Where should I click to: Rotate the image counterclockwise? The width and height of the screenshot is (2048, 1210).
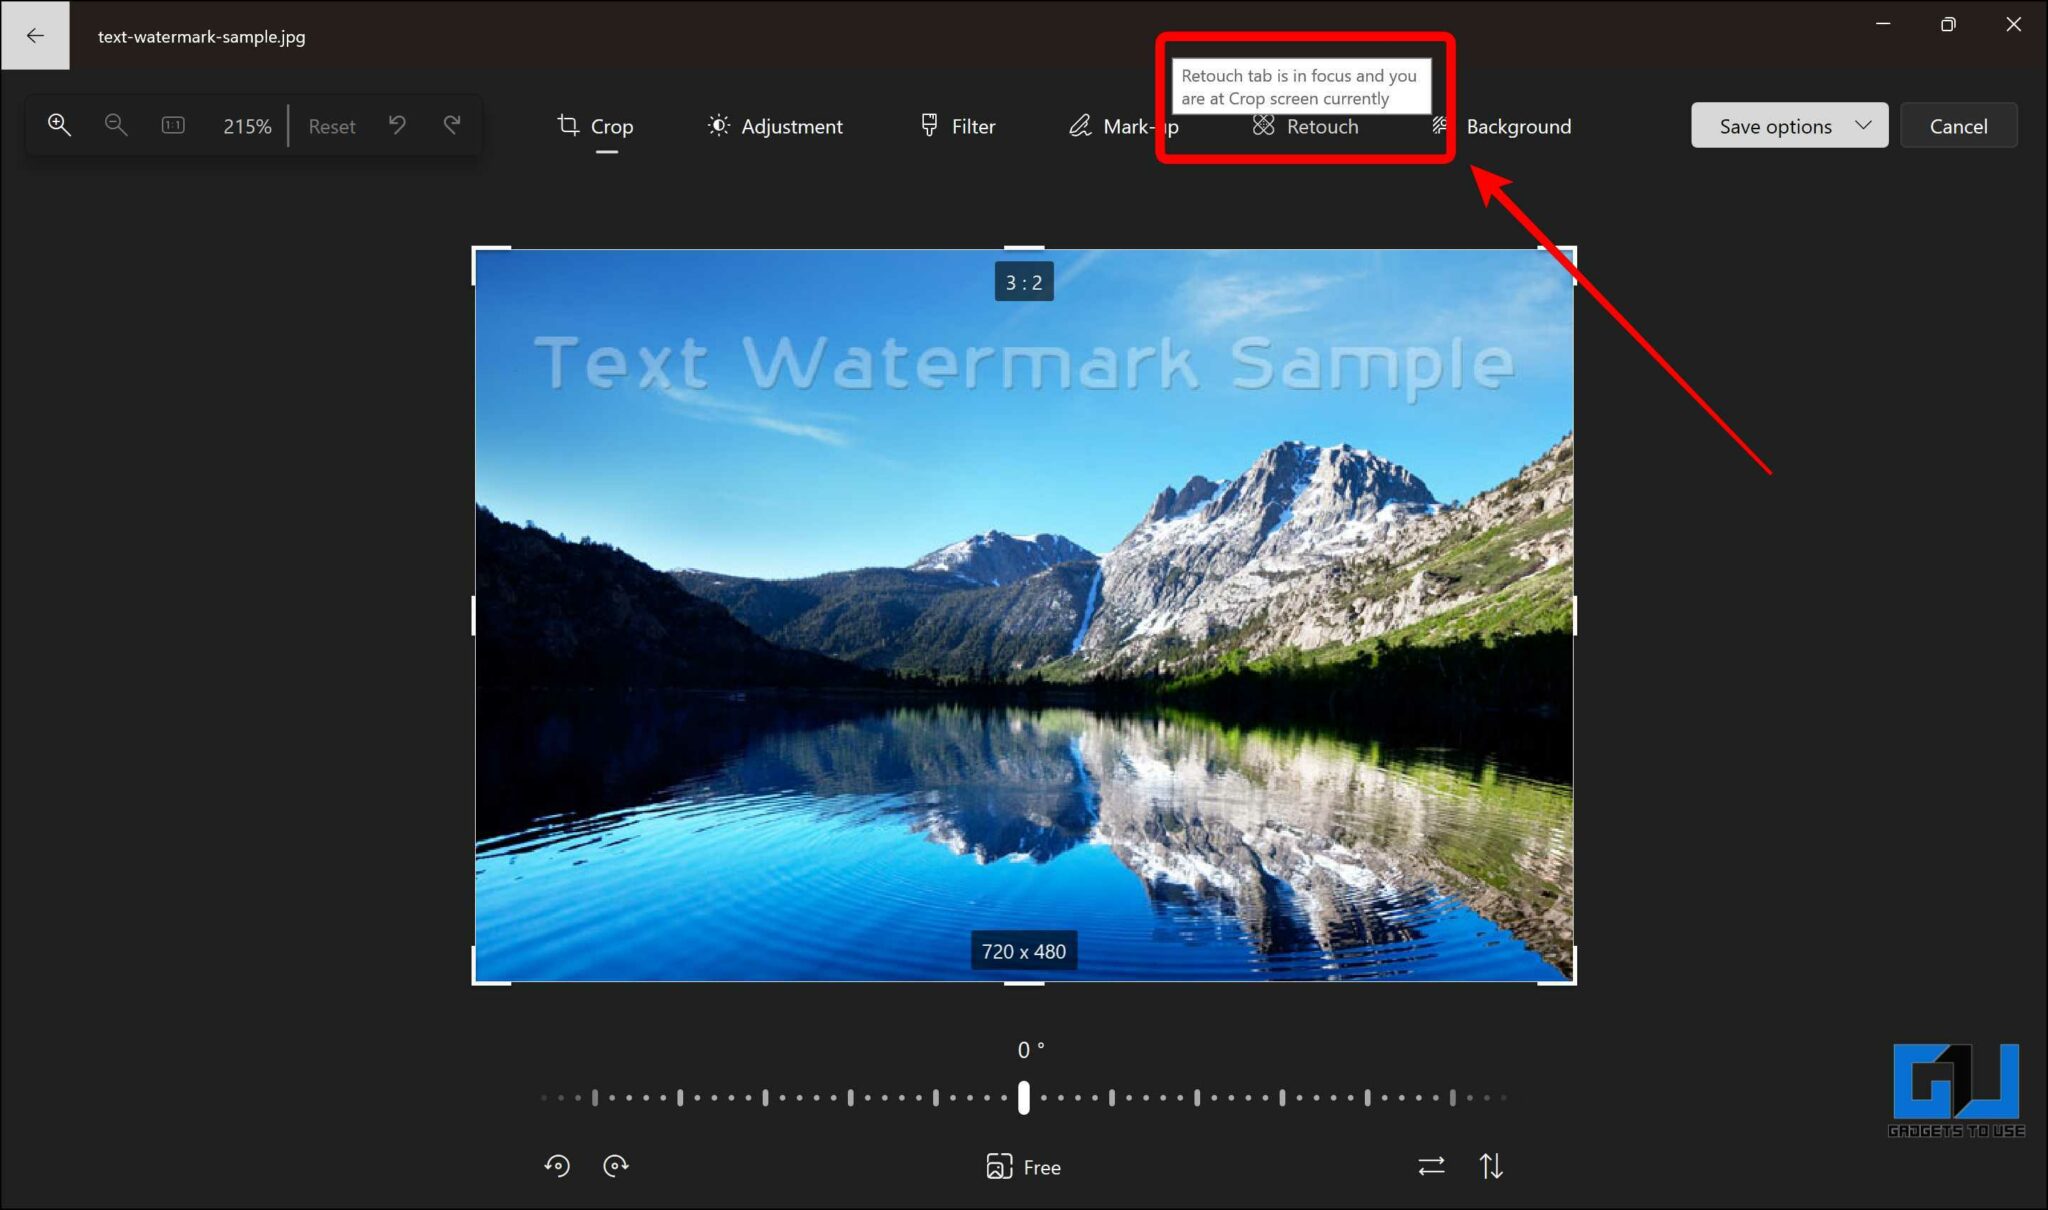tap(558, 1166)
